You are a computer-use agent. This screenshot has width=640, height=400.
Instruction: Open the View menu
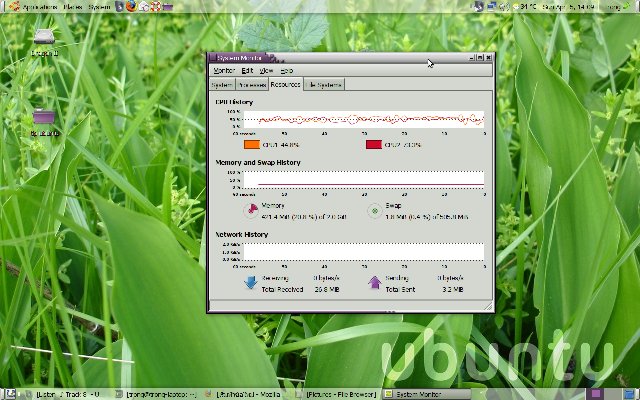[266, 71]
